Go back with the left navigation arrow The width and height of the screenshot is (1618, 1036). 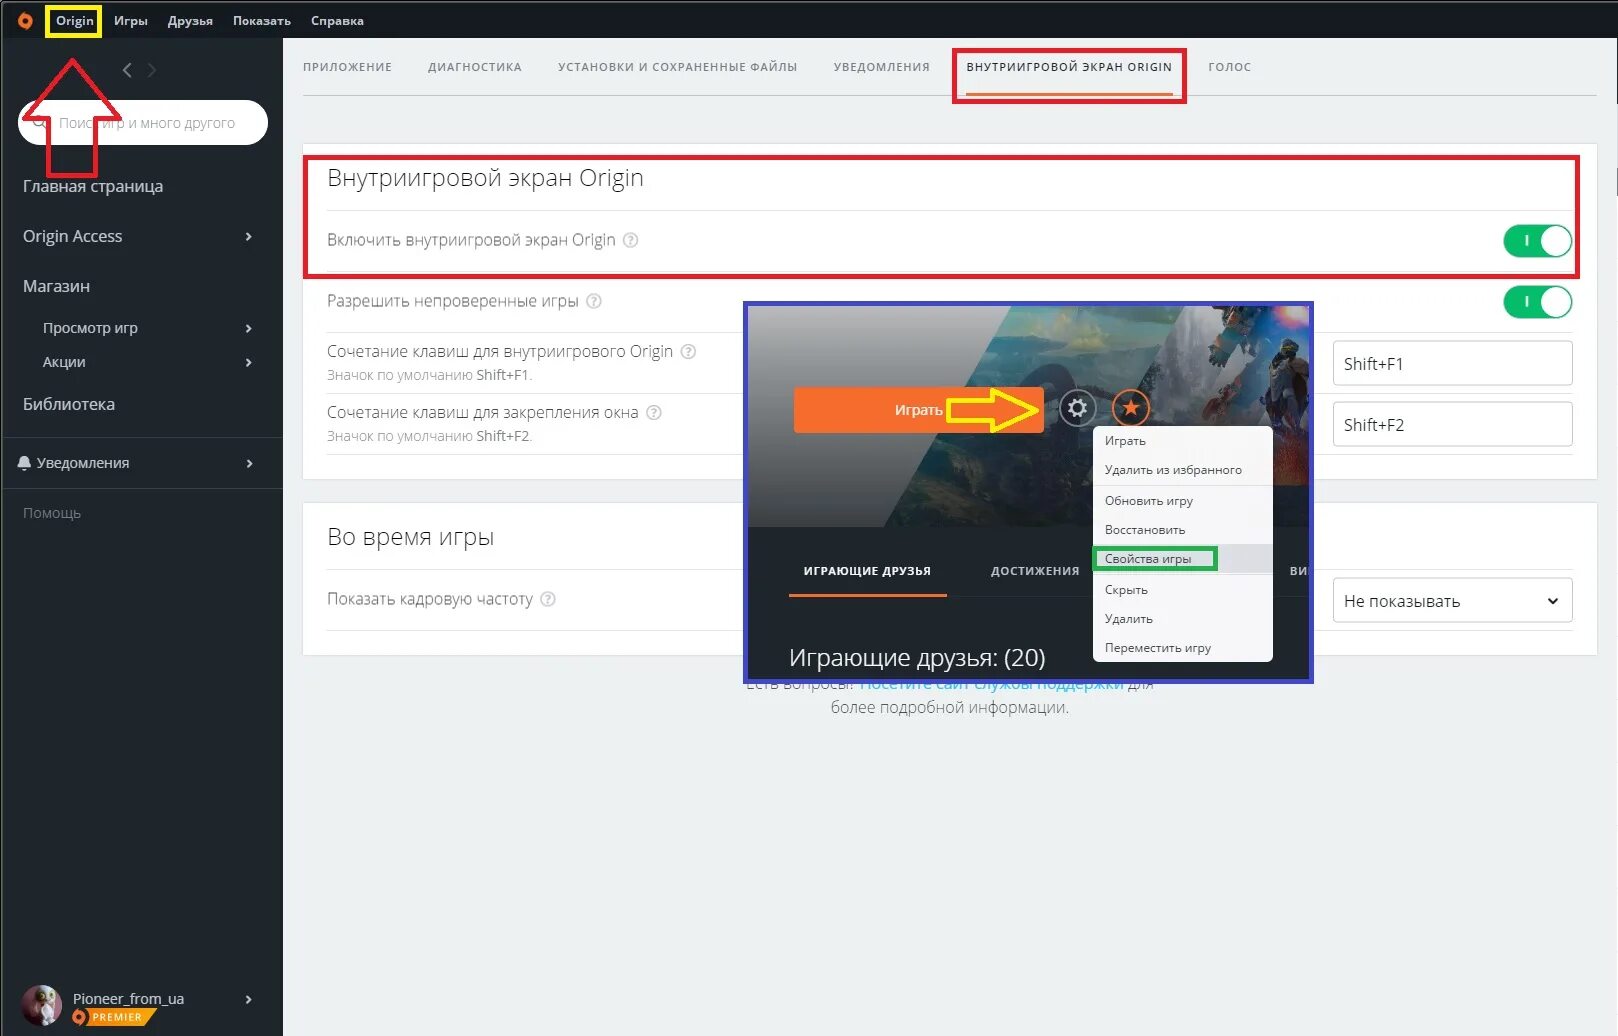[x=127, y=70]
